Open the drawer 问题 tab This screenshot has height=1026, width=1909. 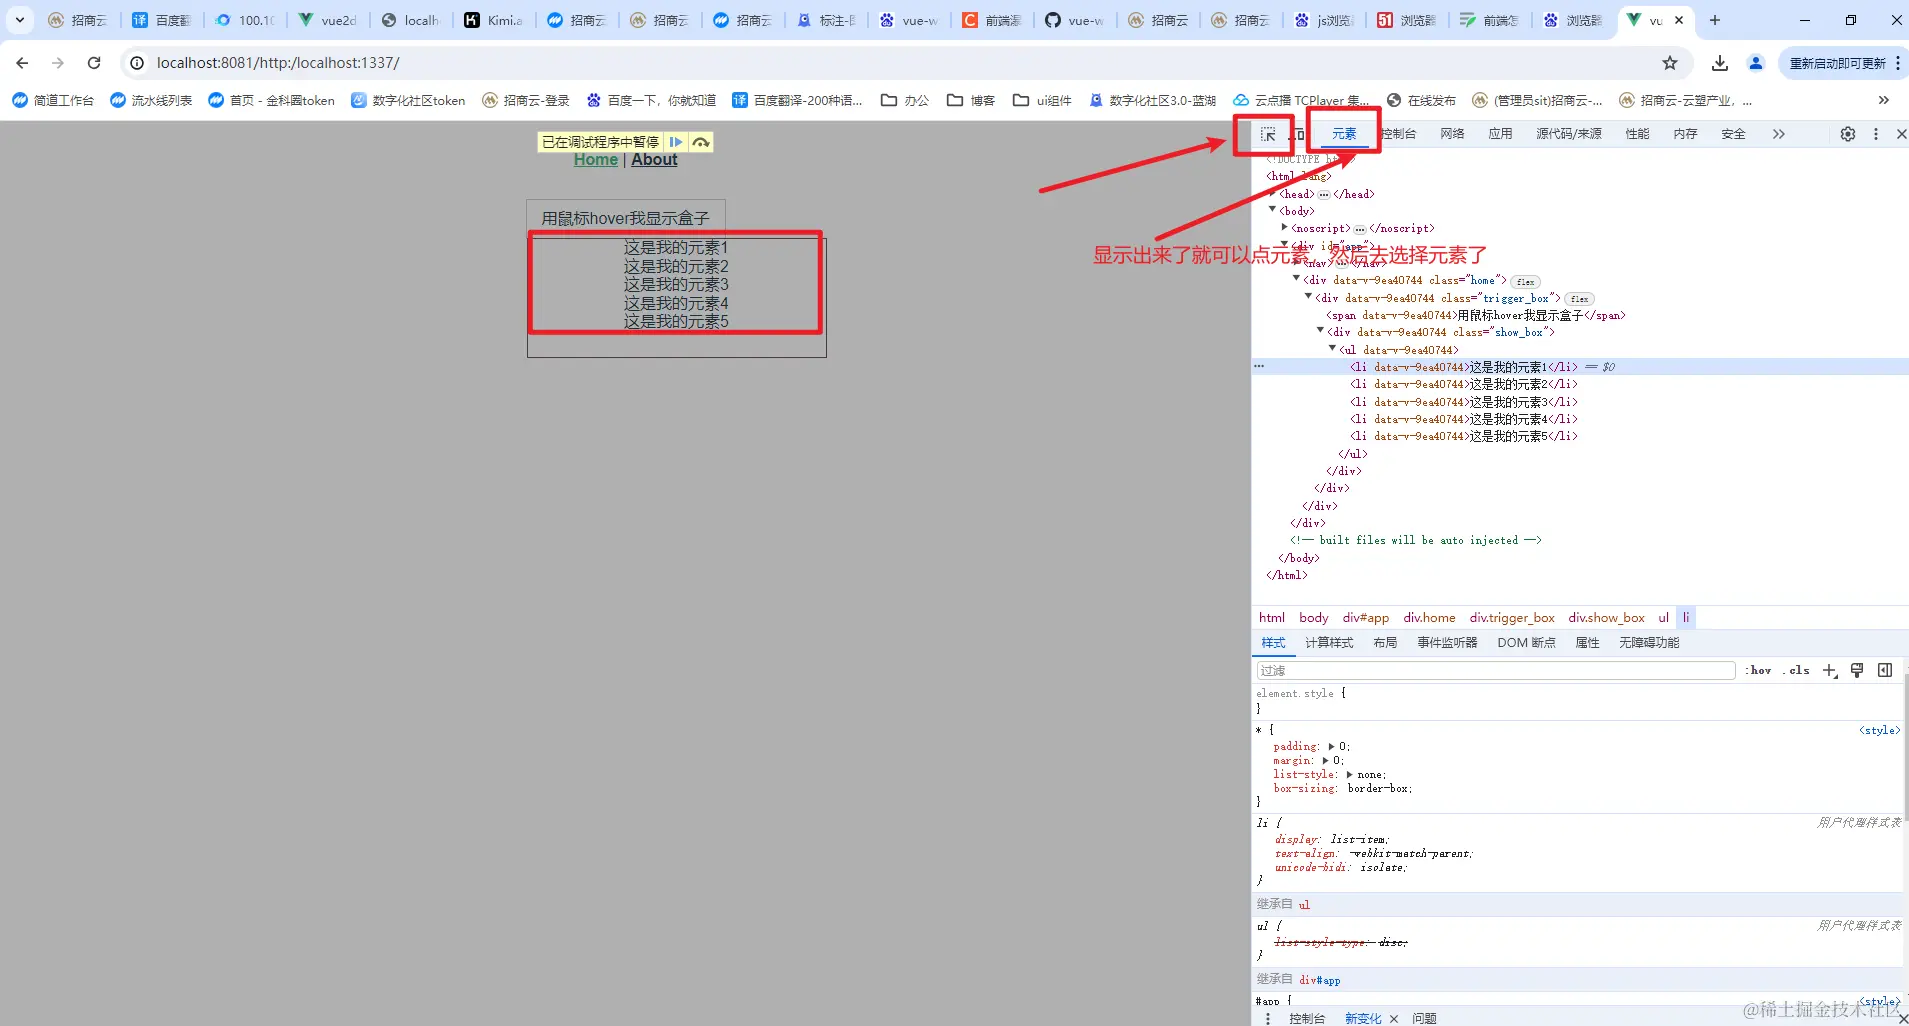click(1425, 1018)
